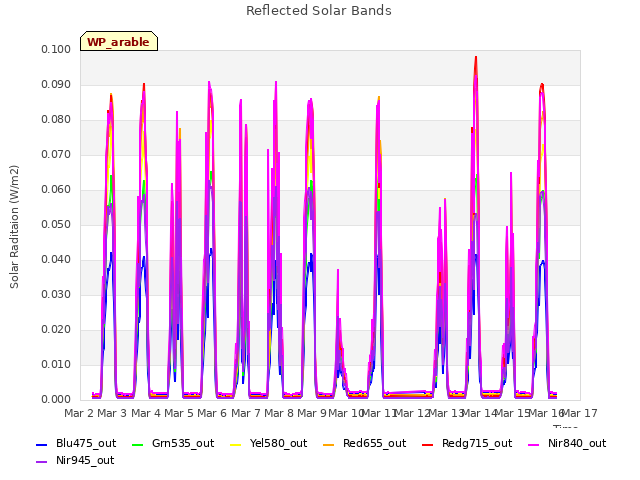Screen dimensions: 640x480
Task: Click the 0.040 y-axis tick label
Action: (56, 260)
